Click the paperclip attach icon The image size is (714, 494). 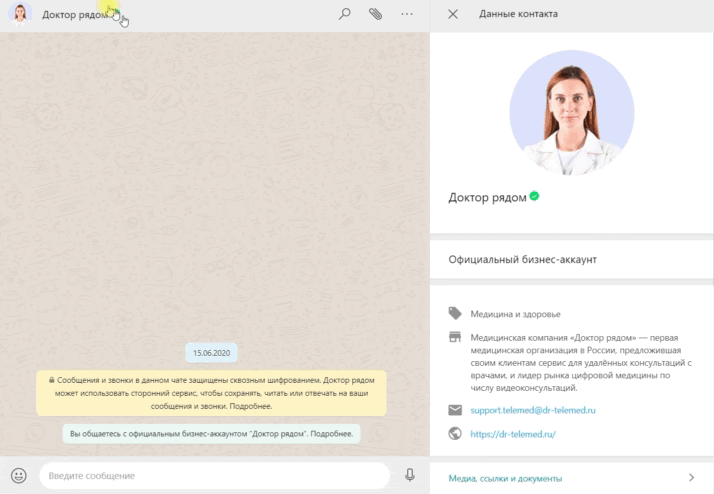click(376, 14)
